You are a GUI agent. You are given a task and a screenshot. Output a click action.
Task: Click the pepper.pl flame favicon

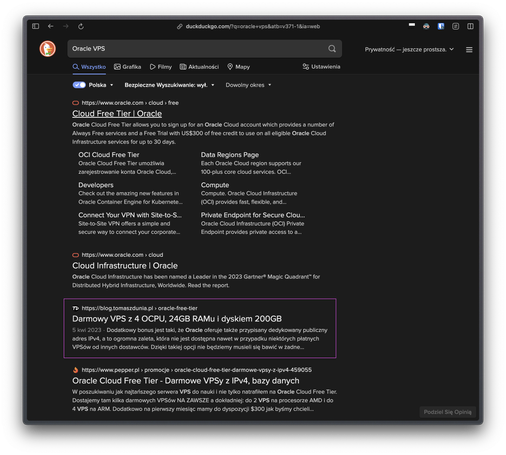coord(76,370)
